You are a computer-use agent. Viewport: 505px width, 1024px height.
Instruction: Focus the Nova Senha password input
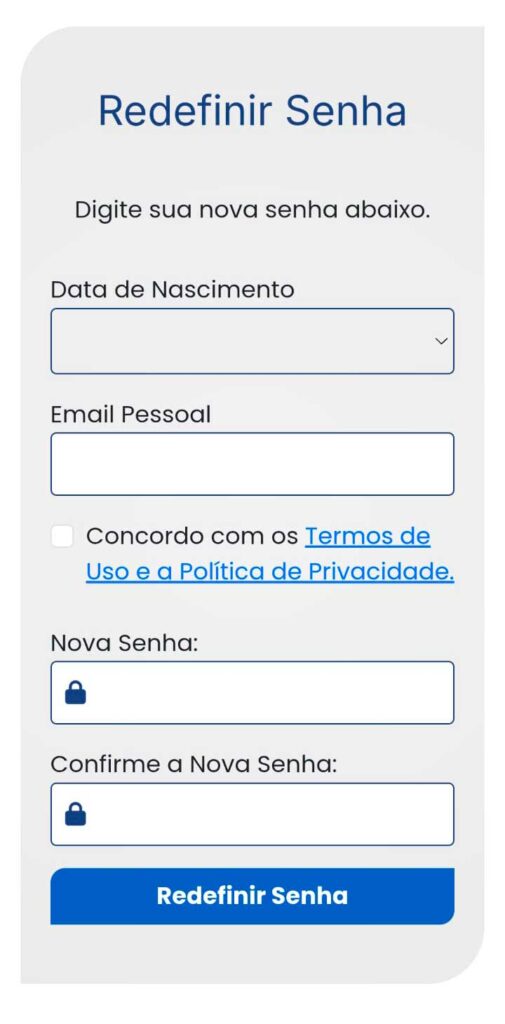(x=252, y=693)
